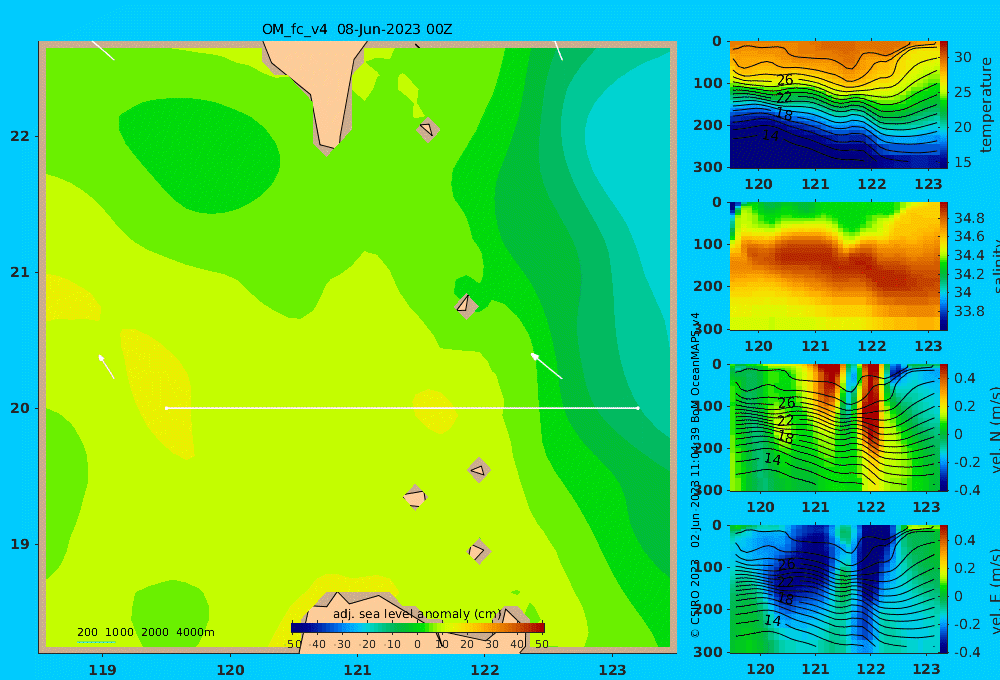Click the 34.8 tick on salinity colorbar

[x=969, y=218]
